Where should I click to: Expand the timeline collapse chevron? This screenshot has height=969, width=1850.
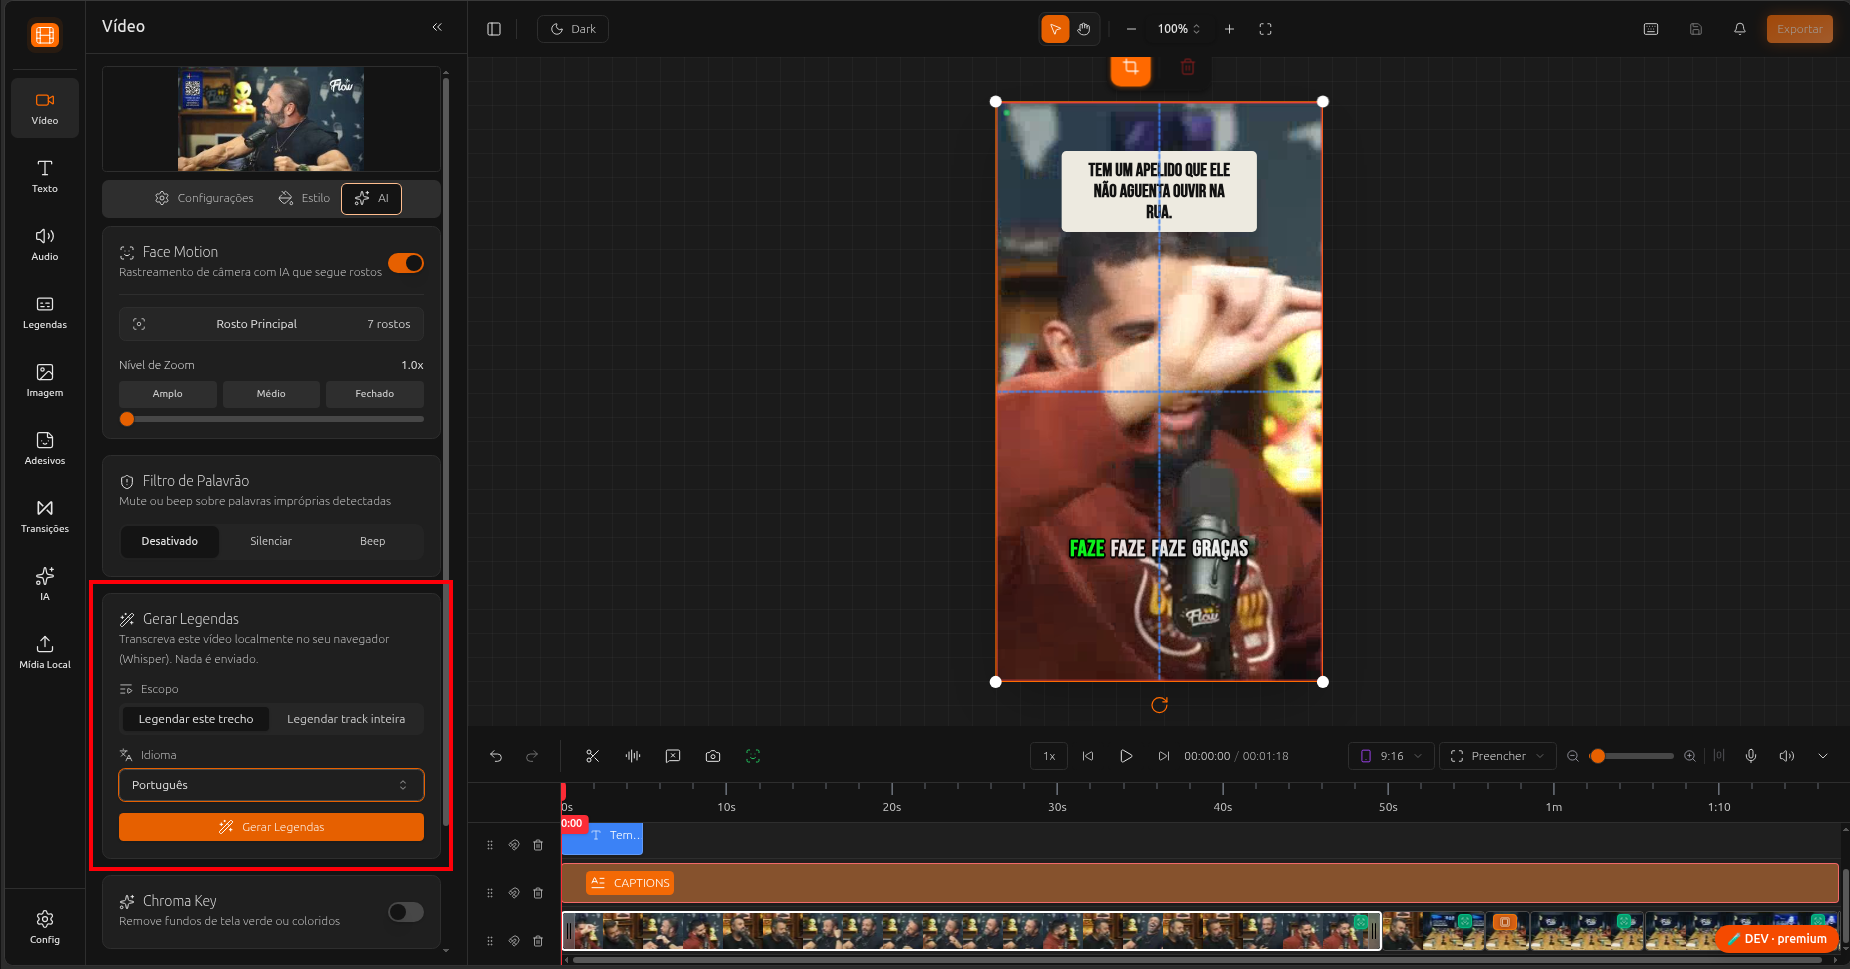(x=1823, y=756)
